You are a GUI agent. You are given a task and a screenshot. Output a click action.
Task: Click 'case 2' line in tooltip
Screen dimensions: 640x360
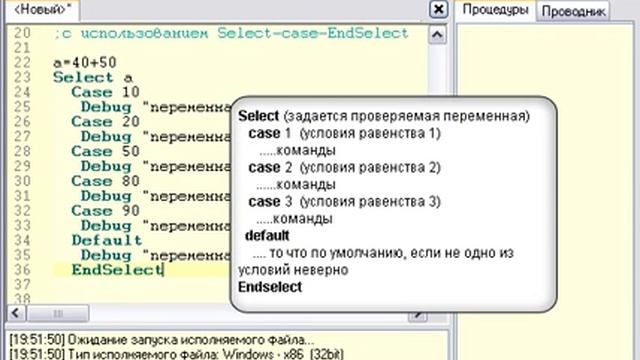tap(344, 168)
